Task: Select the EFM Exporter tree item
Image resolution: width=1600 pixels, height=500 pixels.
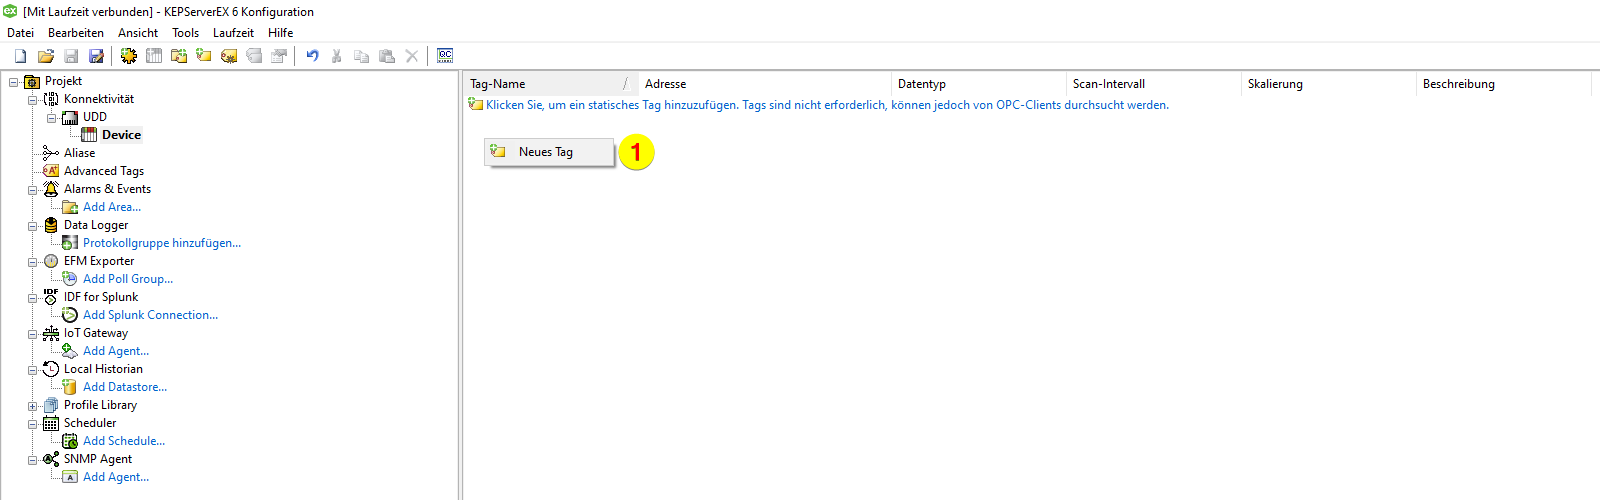Action: (99, 261)
